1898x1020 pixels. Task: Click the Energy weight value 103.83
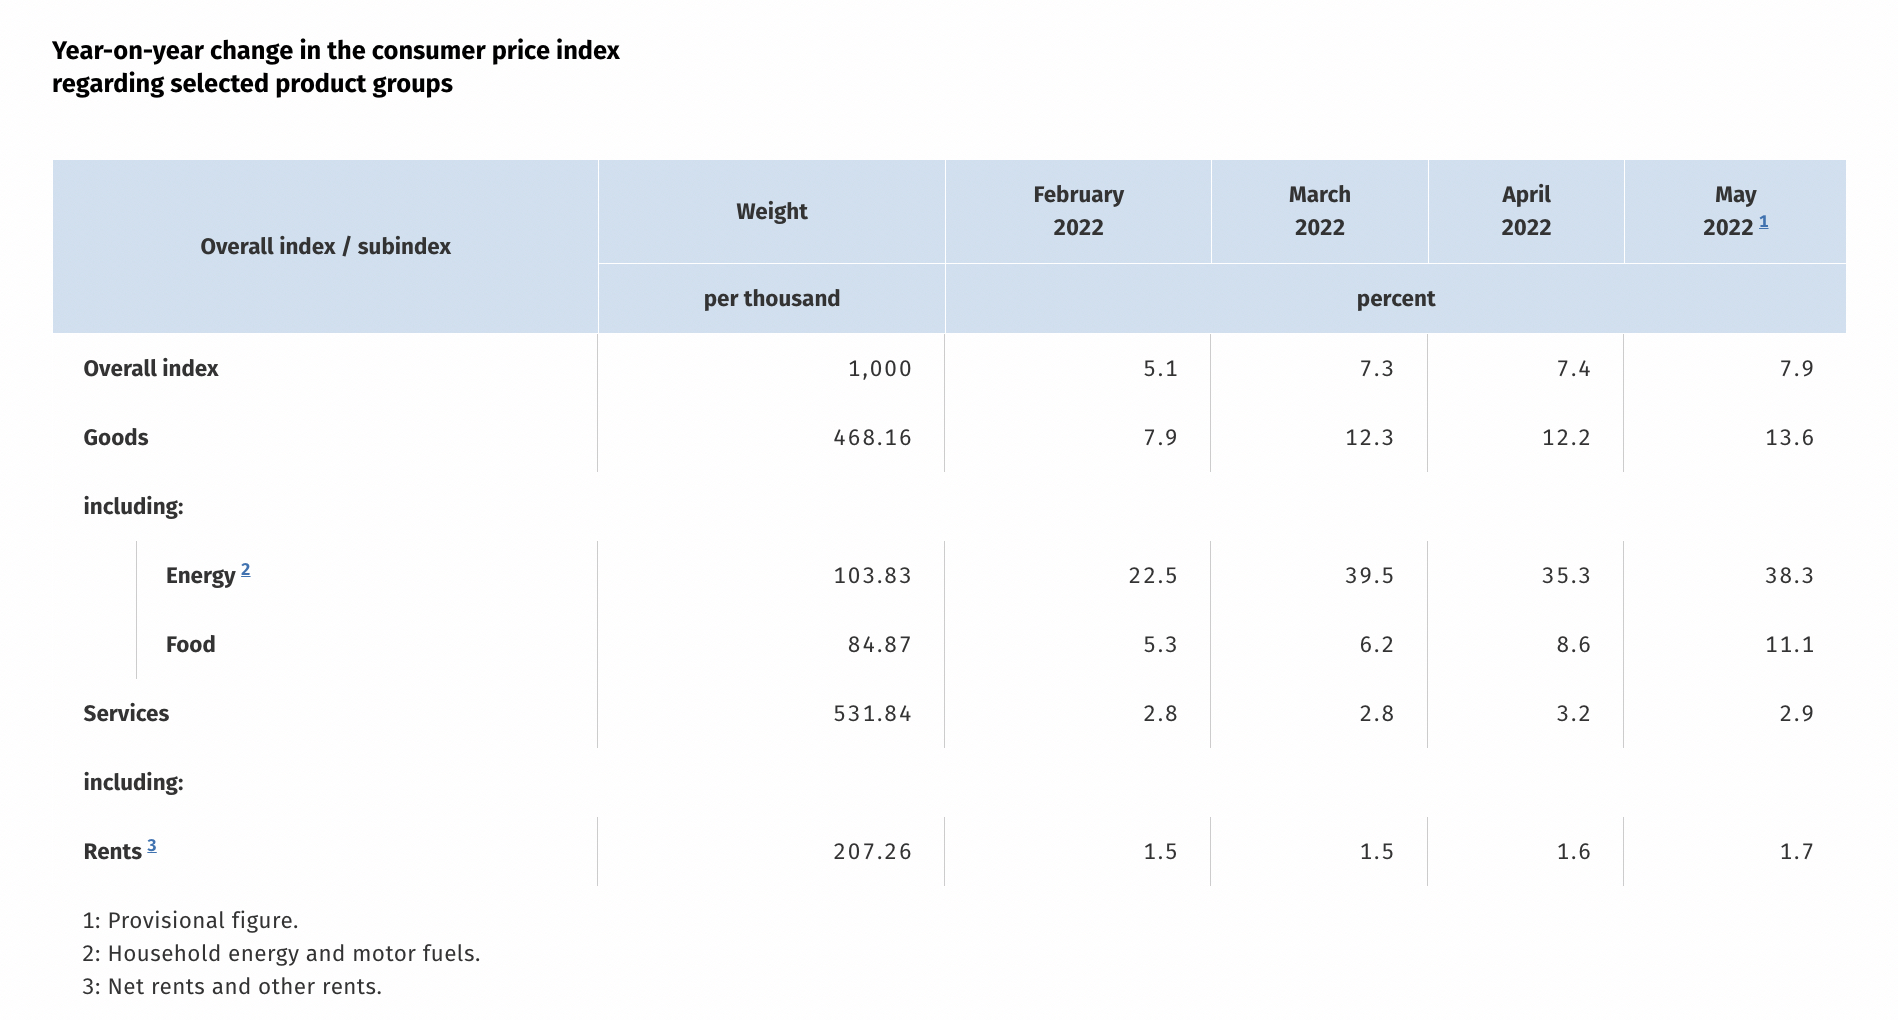tap(872, 575)
